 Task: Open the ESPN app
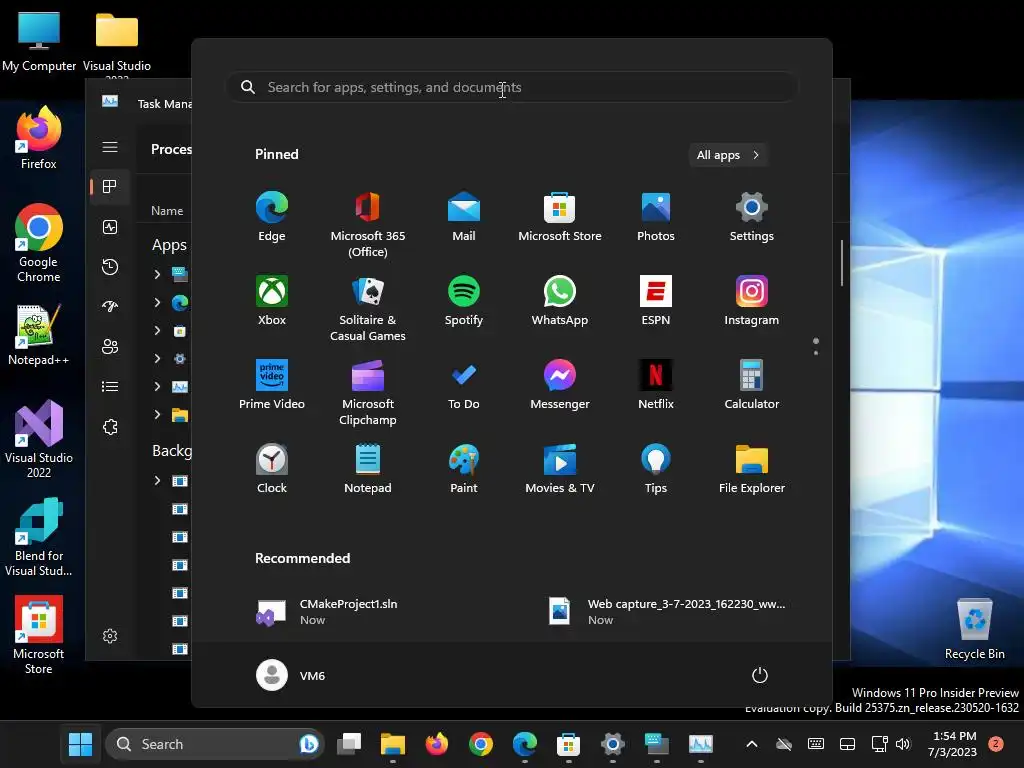(656, 300)
